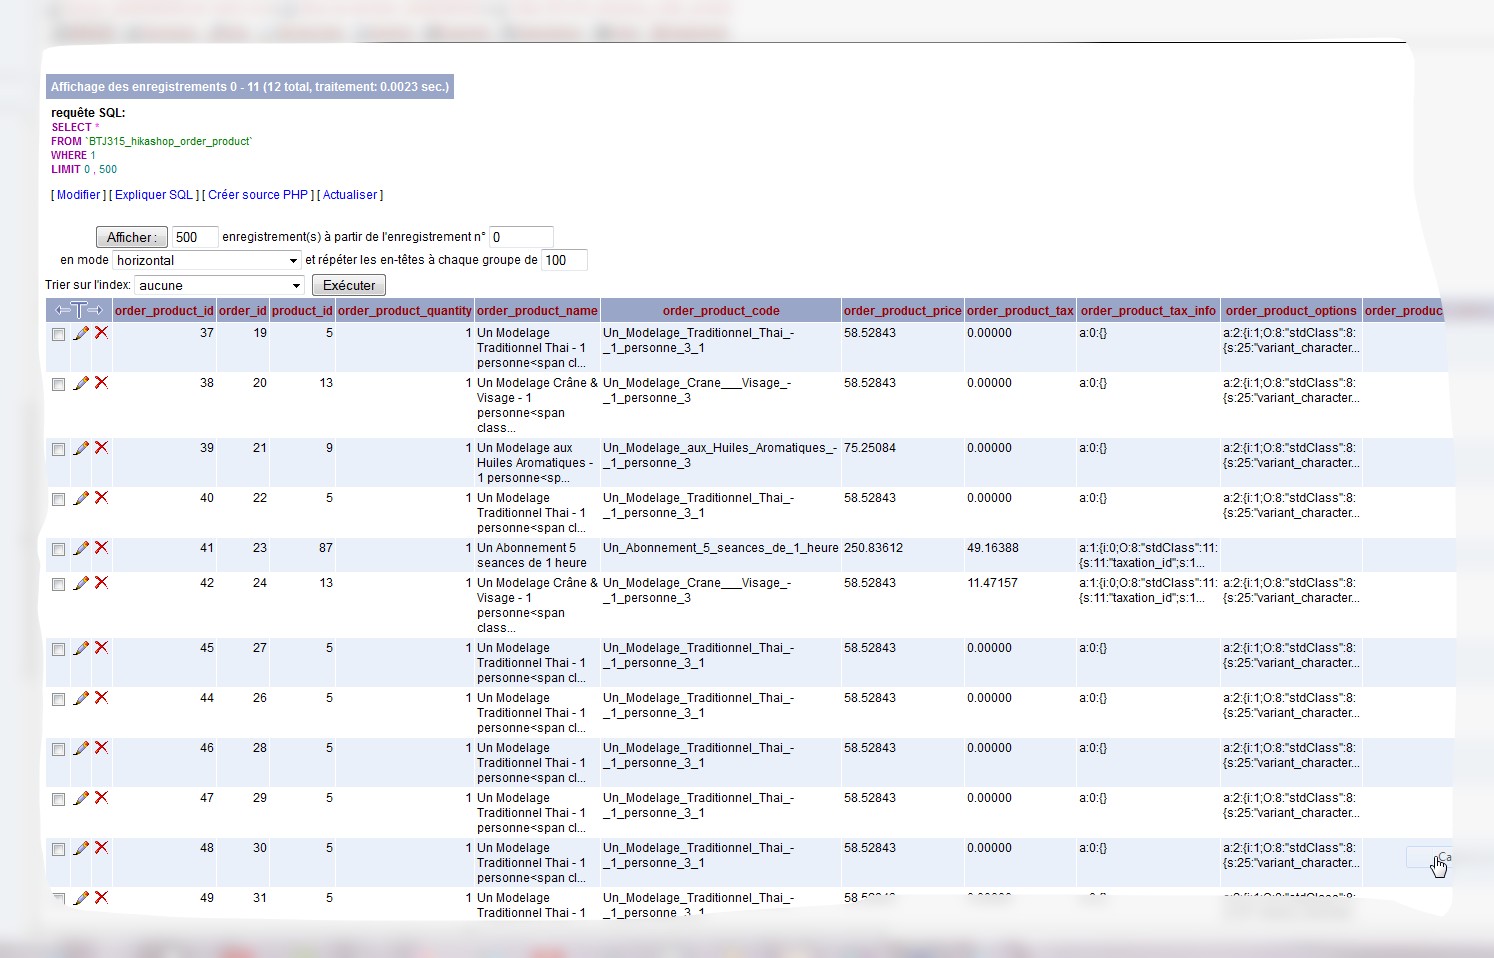The width and height of the screenshot is (1494, 958).
Task: Delete the row with order_product_id 39
Action: pyautogui.click(x=101, y=448)
